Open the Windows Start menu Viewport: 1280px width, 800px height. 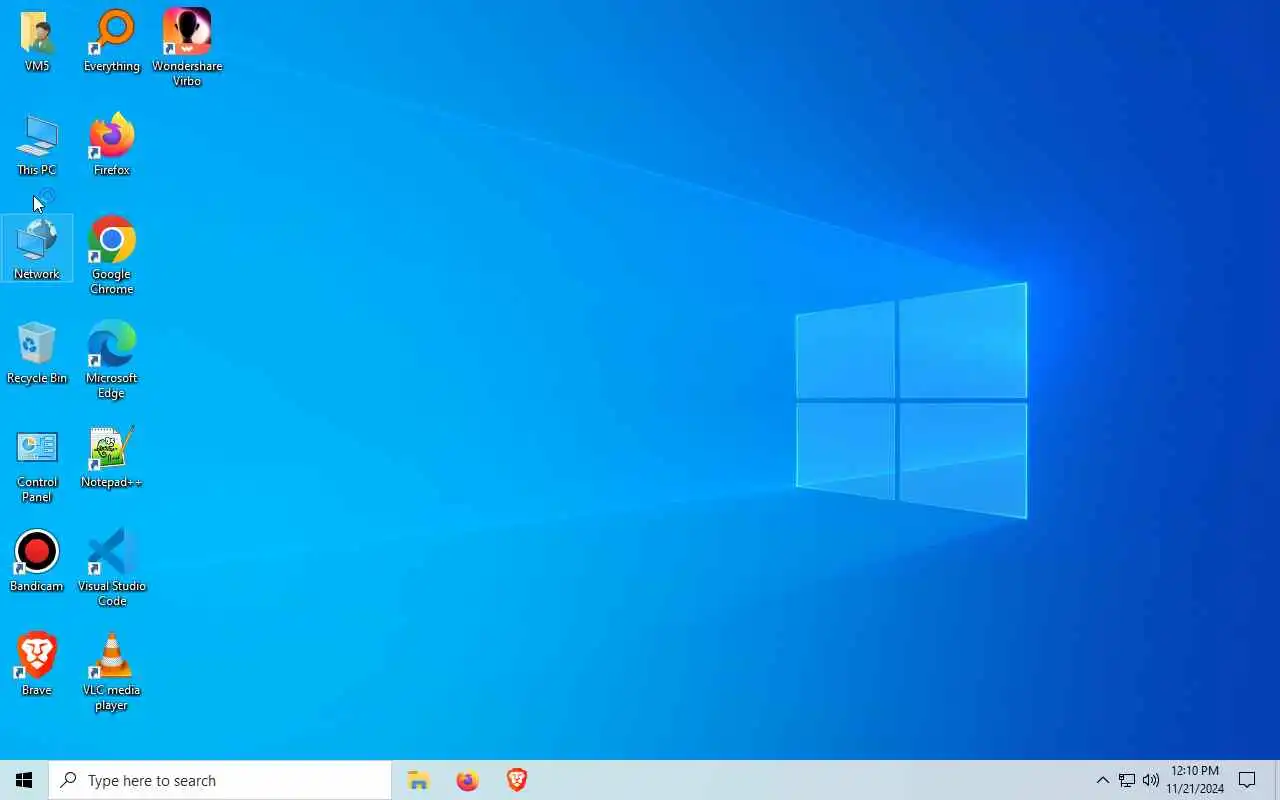point(24,780)
